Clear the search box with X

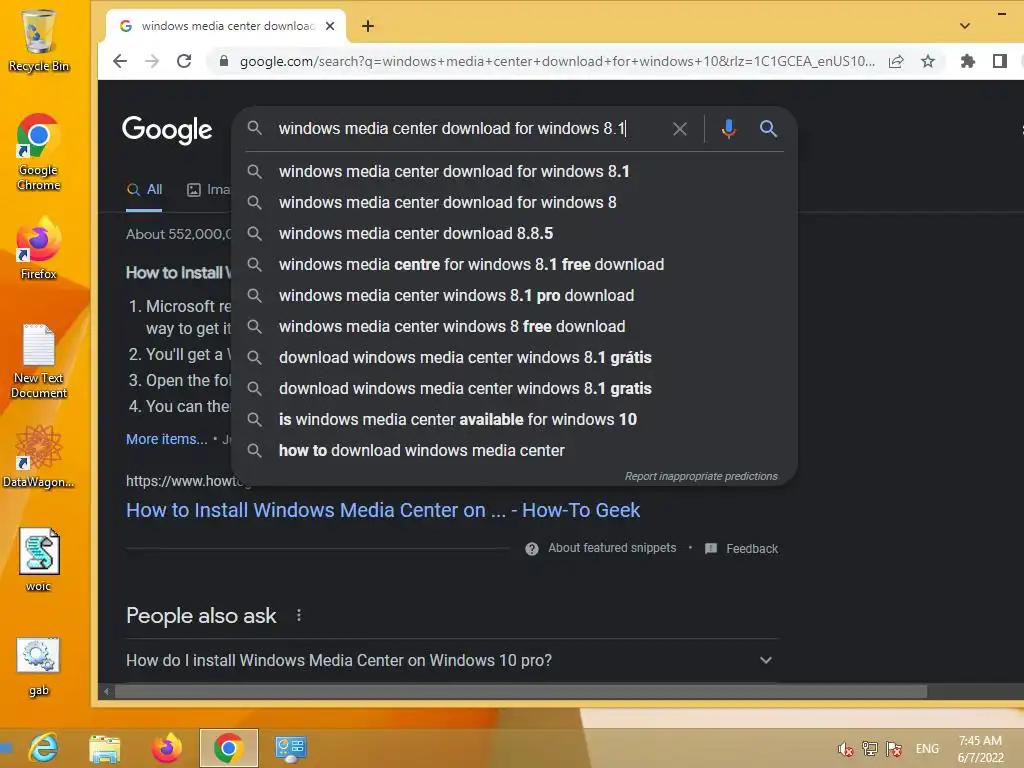[680, 129]
